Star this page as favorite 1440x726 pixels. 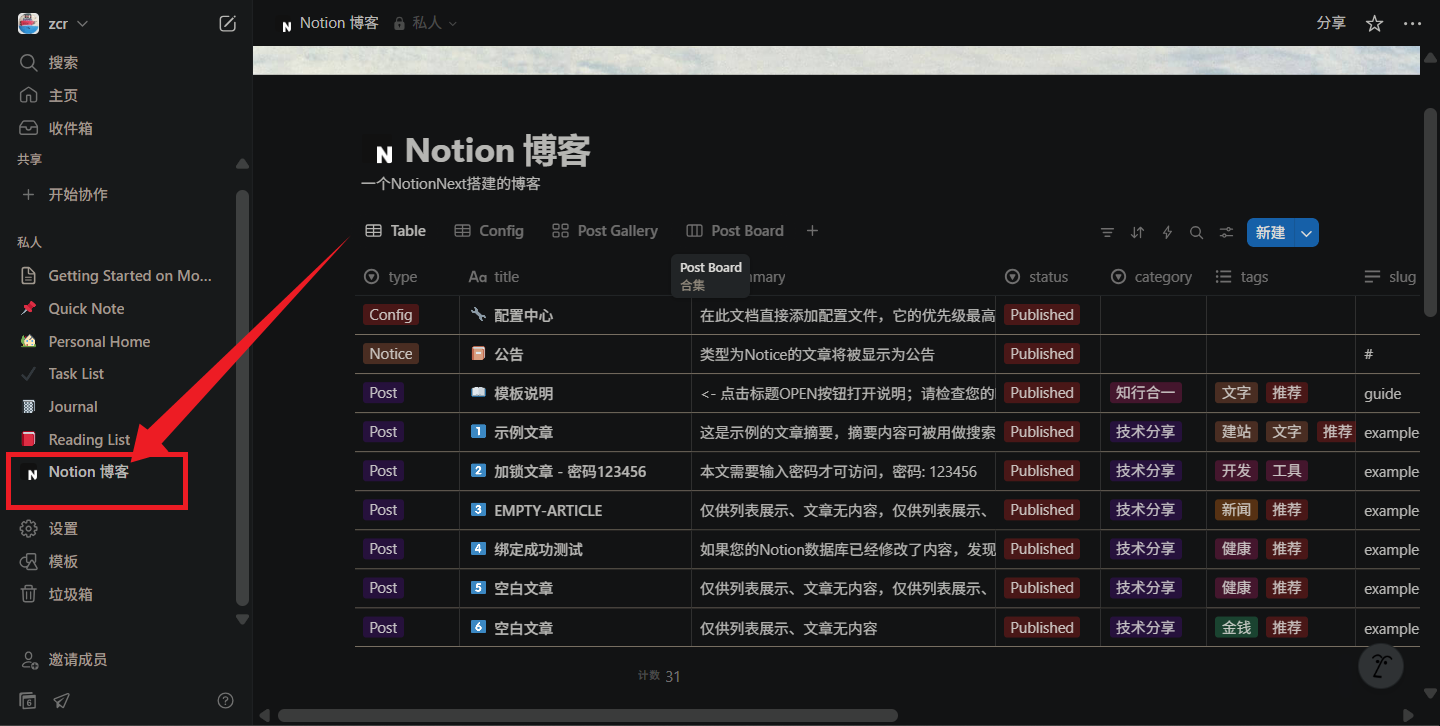[x=1374, y=23]
